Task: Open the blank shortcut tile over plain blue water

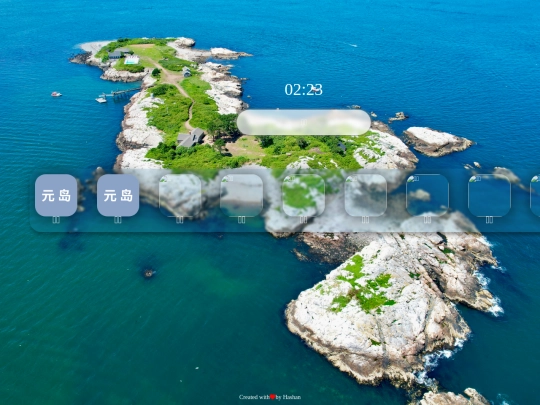Action: point(489,195)
